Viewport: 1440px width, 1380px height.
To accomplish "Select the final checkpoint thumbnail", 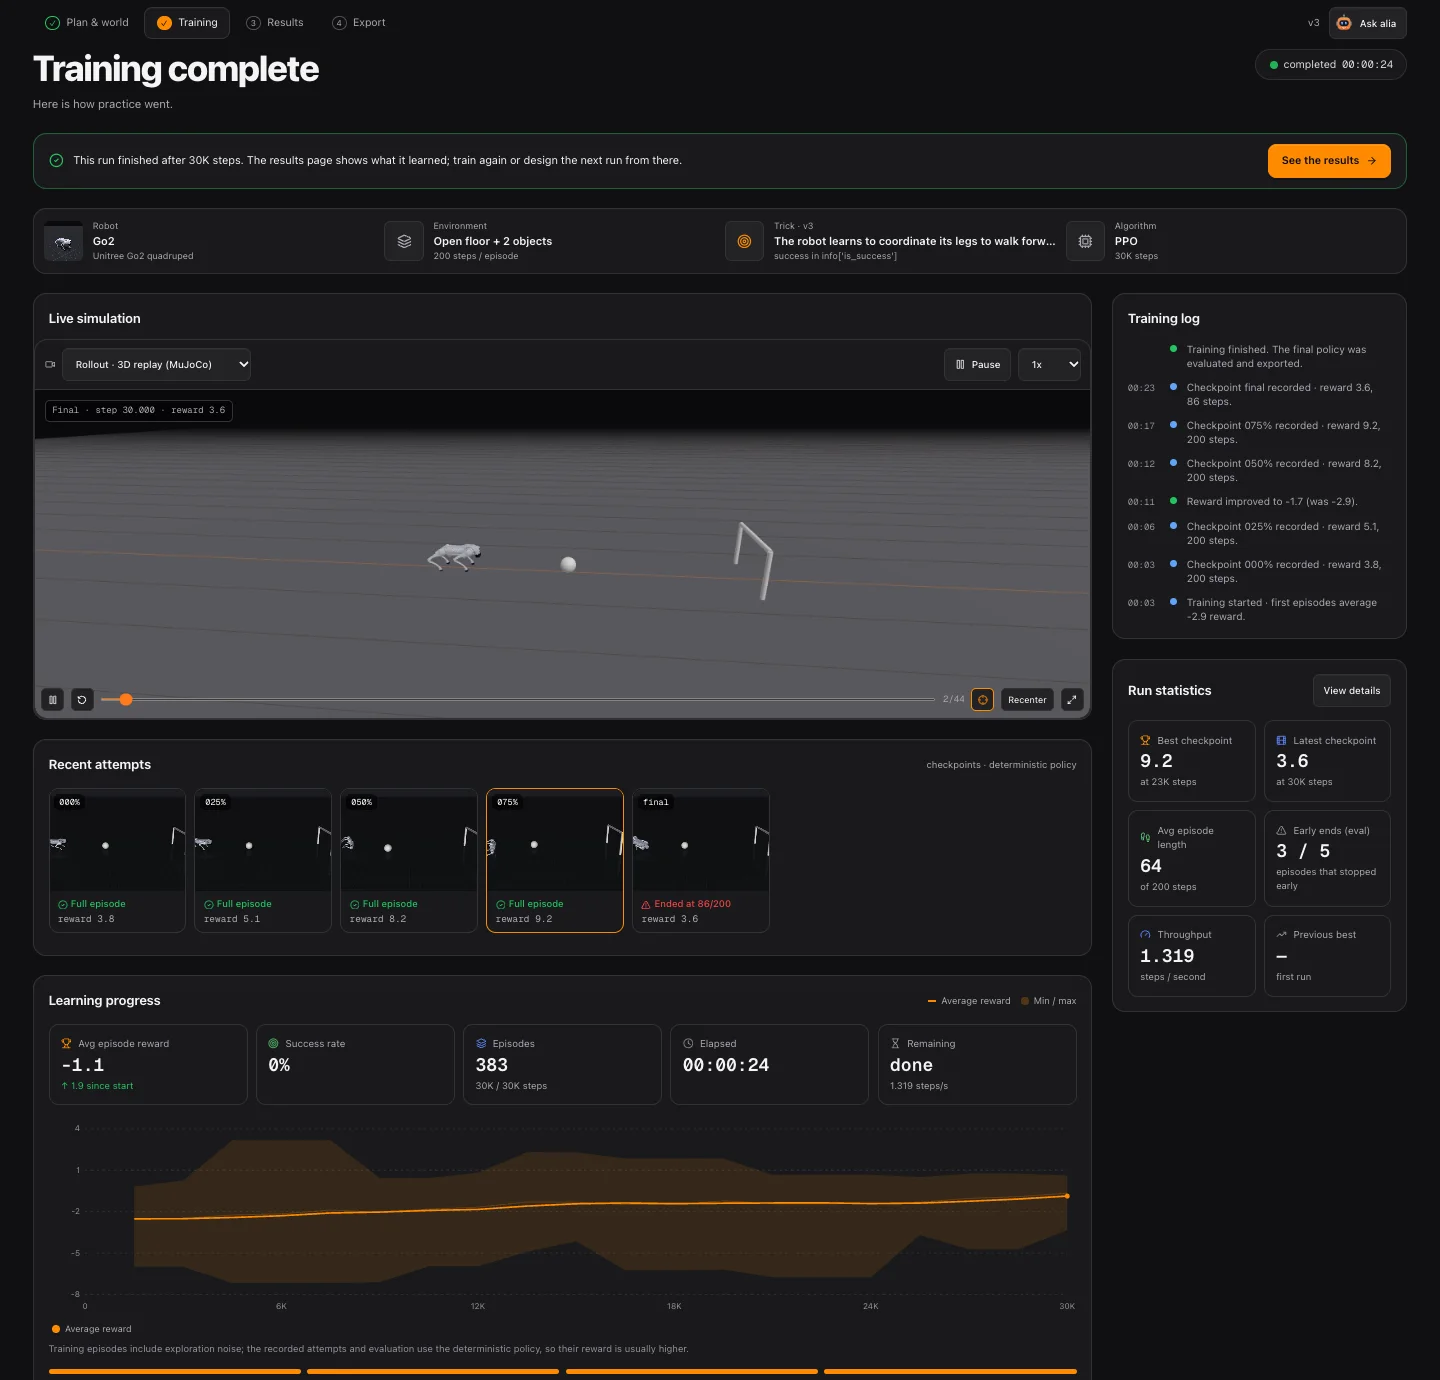I will [x=701, y=861].
